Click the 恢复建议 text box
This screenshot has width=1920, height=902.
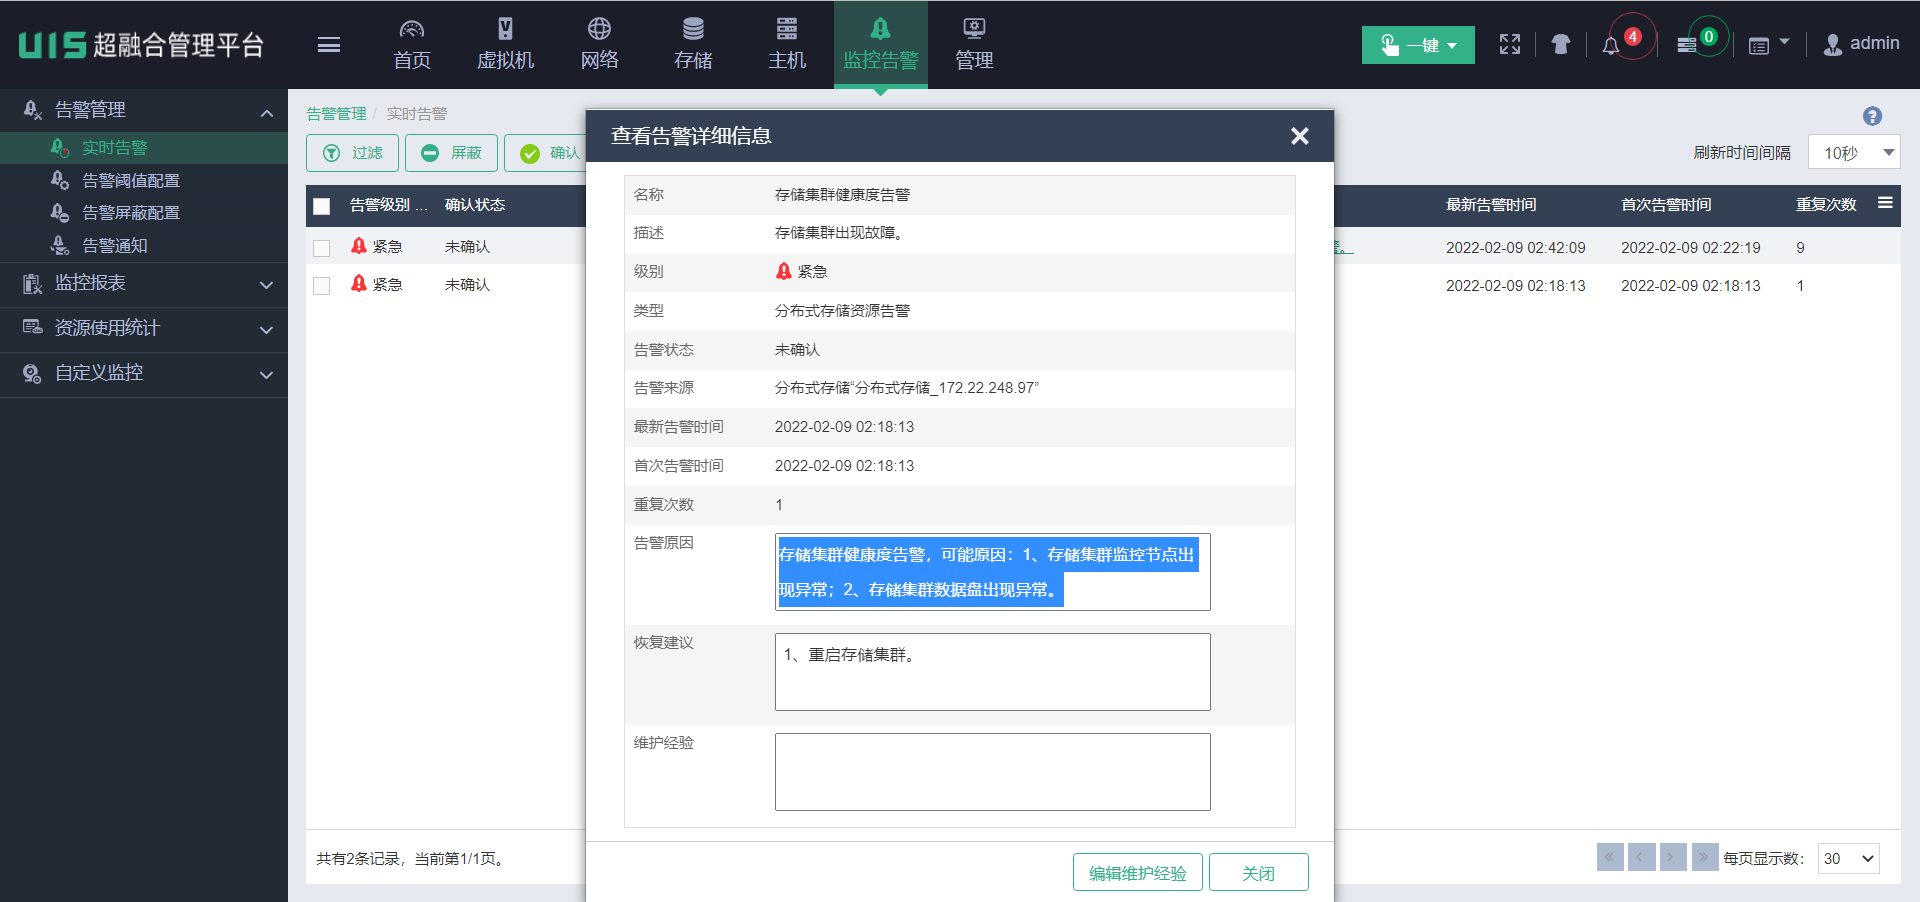992,672
